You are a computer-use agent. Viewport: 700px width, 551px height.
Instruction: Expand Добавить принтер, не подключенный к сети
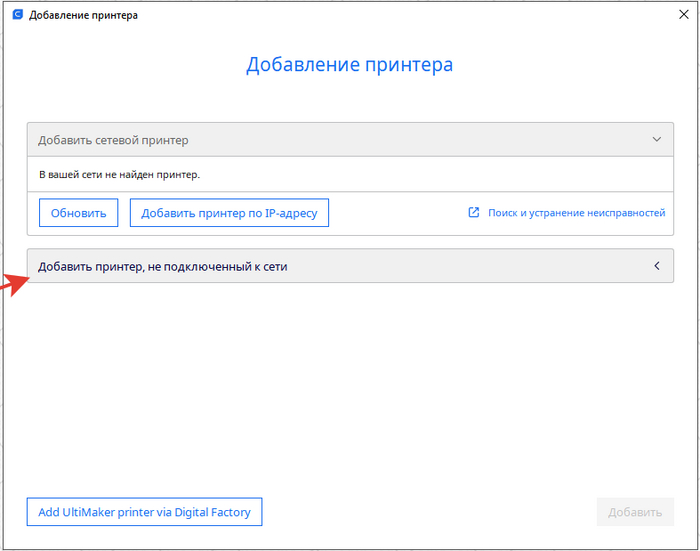pyautogui.click(x=350, y=266)
